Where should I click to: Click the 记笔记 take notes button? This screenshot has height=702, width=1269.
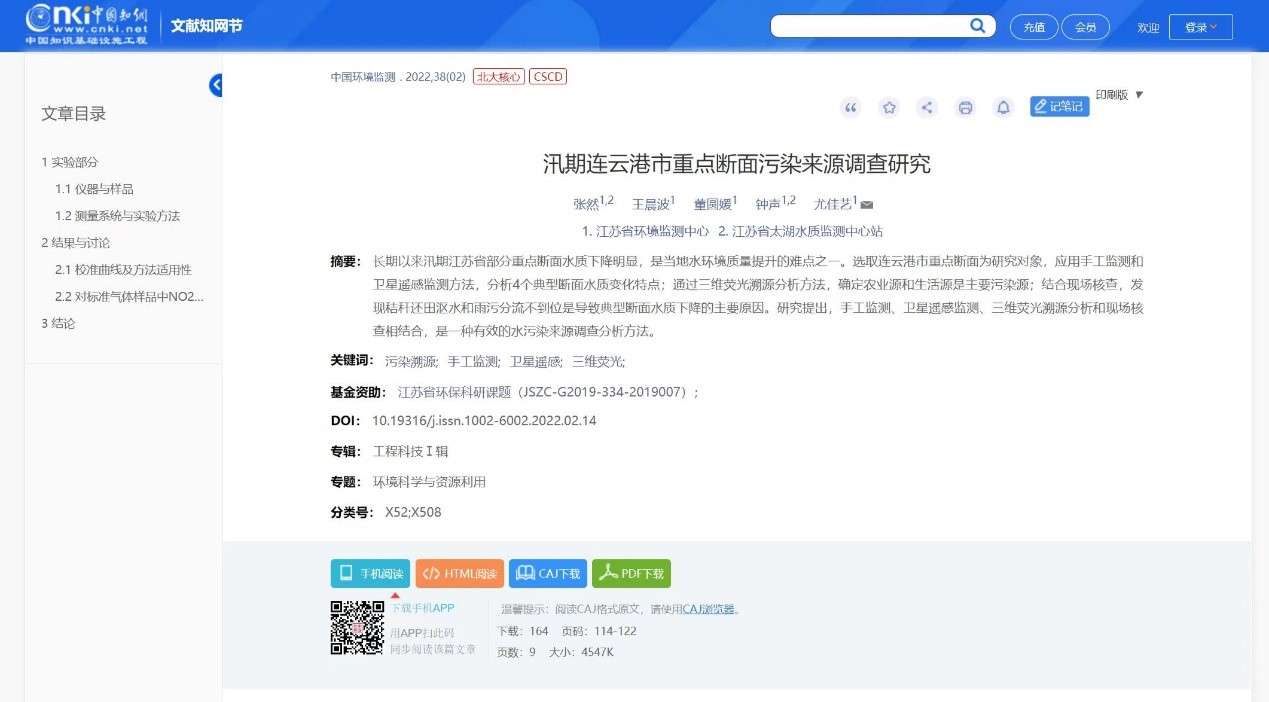1059,106
